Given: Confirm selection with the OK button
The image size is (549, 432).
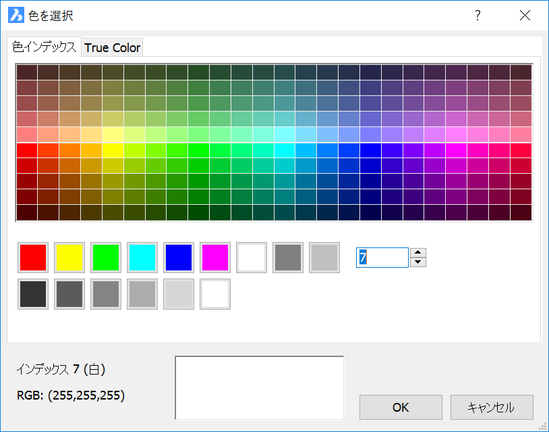Looking at the screenshot, I should tap(401, 407).
